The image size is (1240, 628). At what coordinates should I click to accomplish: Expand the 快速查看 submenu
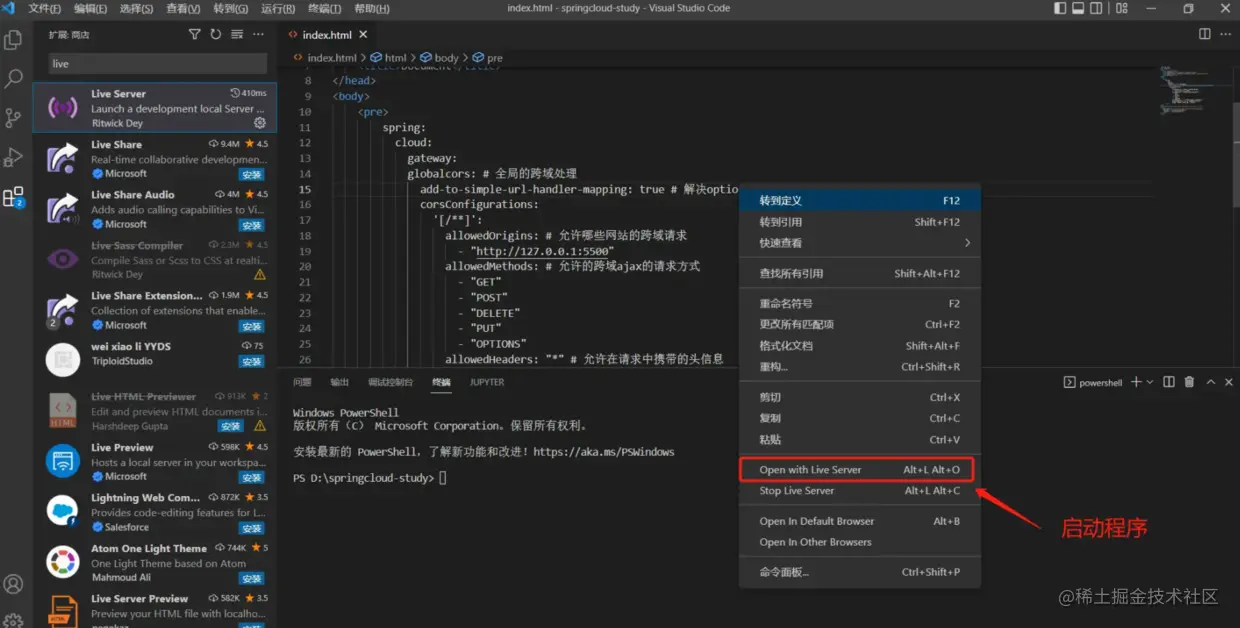click(x=860, y=243)
